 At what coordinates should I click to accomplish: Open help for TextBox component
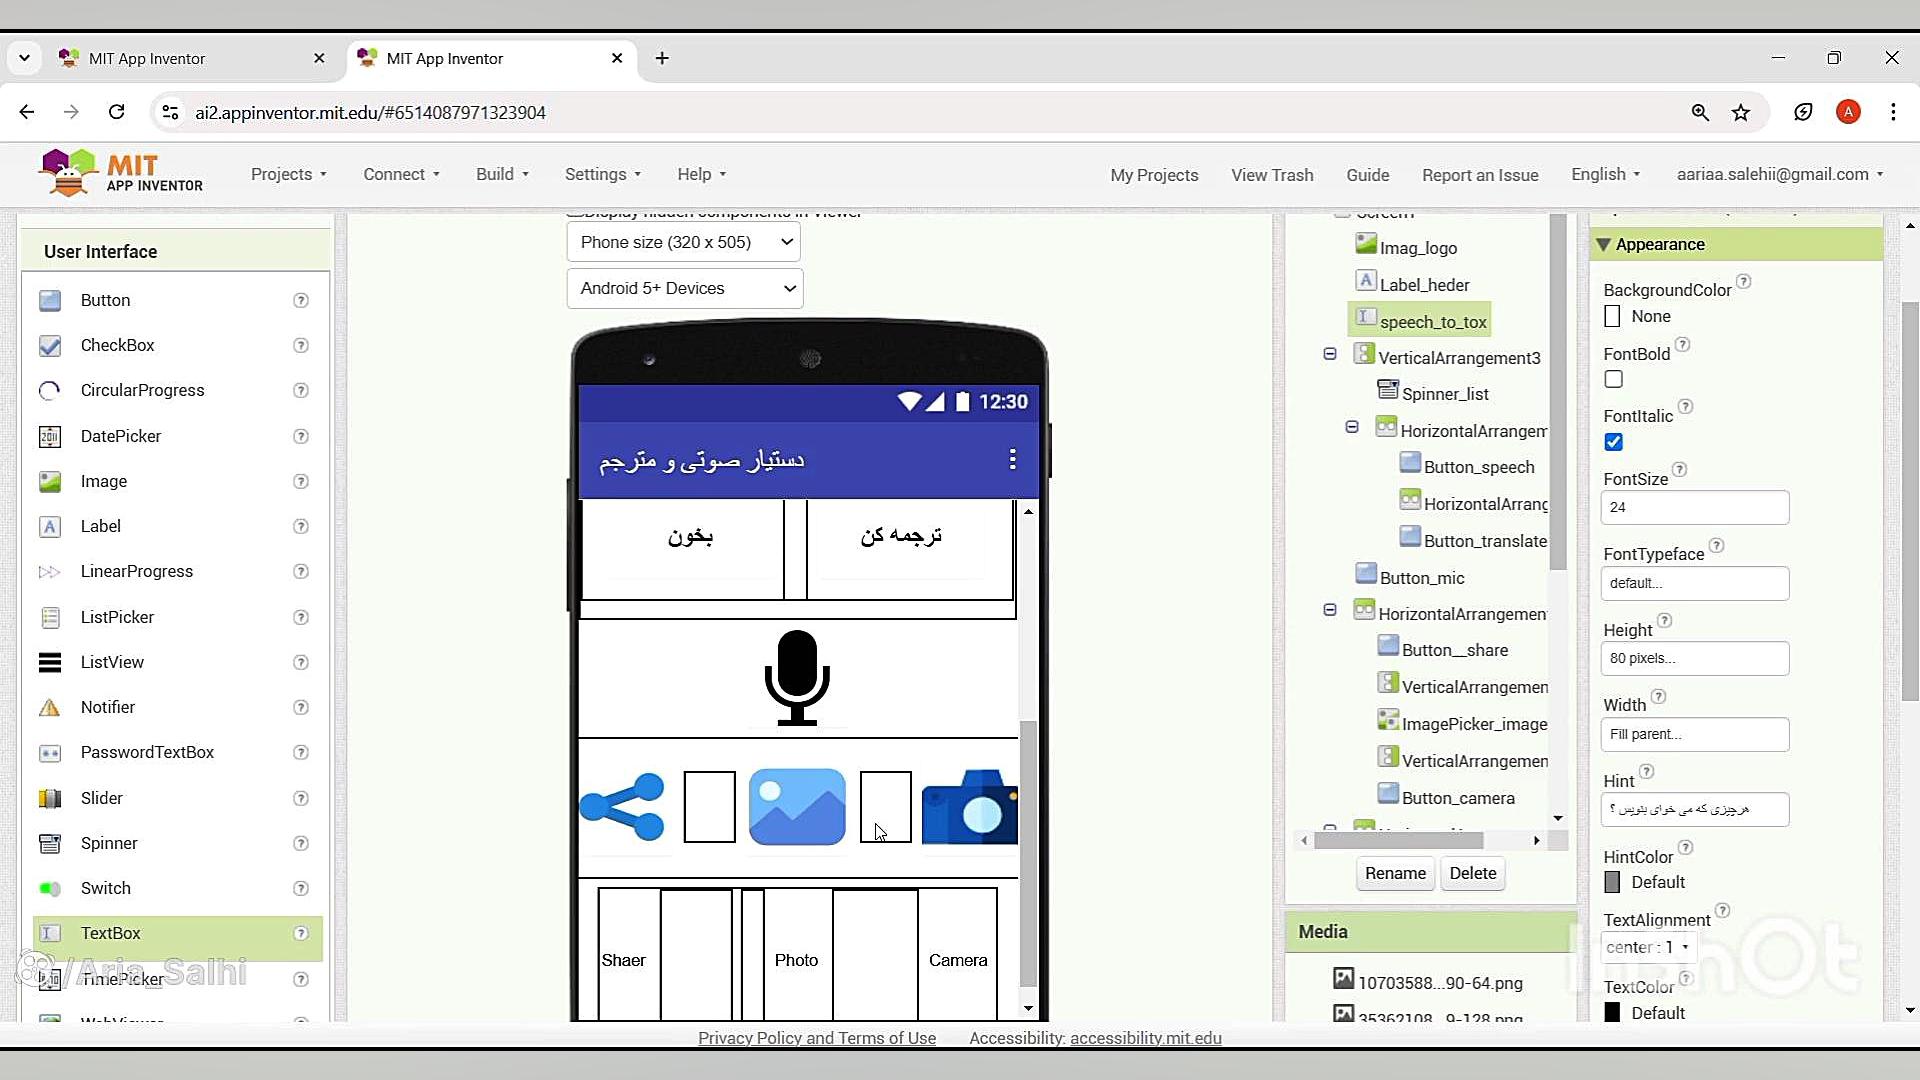pyautogui.click(x=300, y=933)
